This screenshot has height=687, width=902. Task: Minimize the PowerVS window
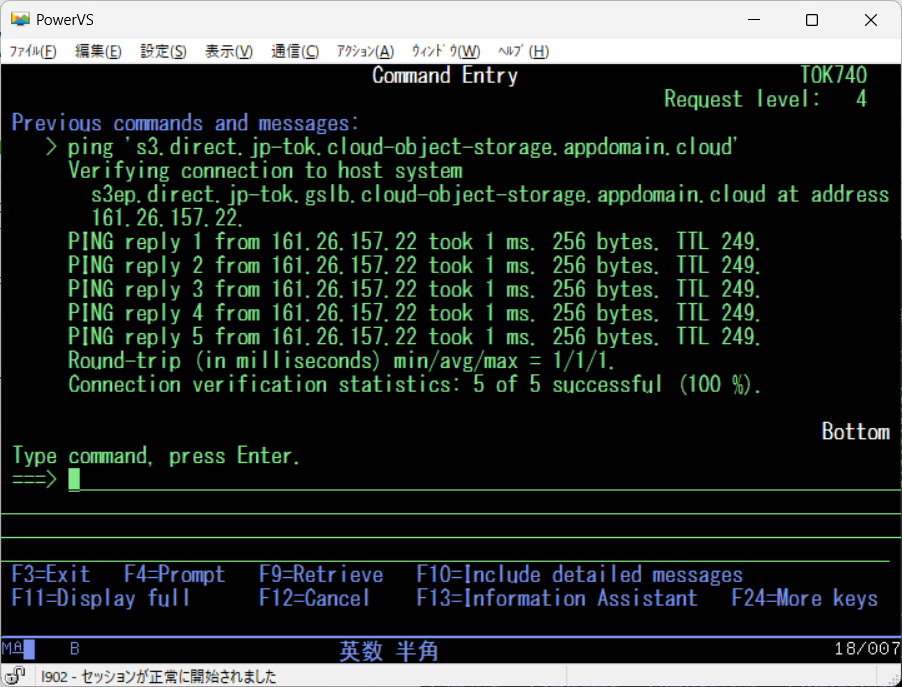tap(754, 20)
